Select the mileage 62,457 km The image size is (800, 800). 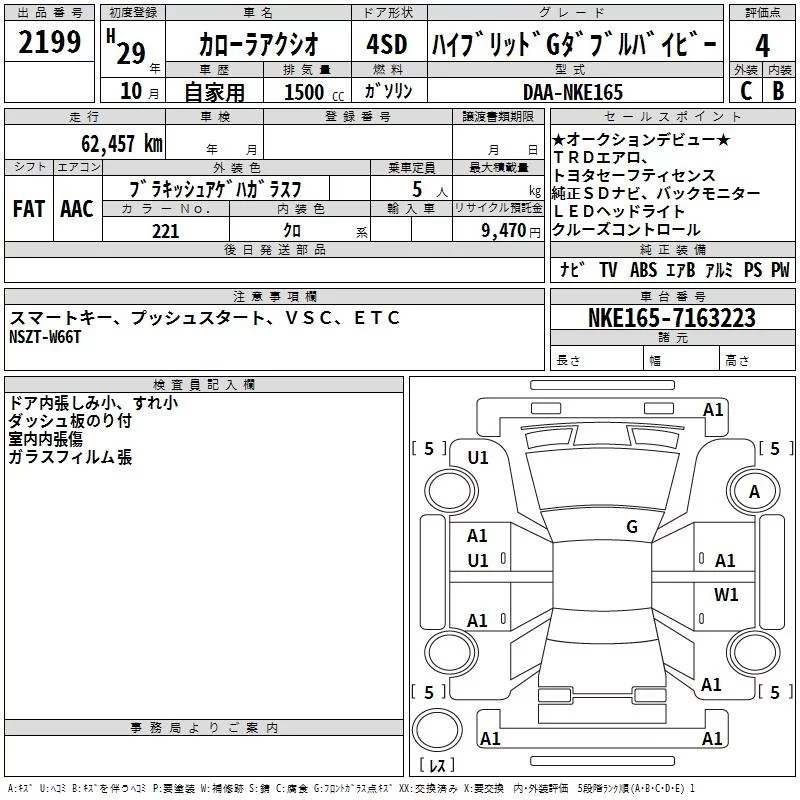[x=122, y=143]
